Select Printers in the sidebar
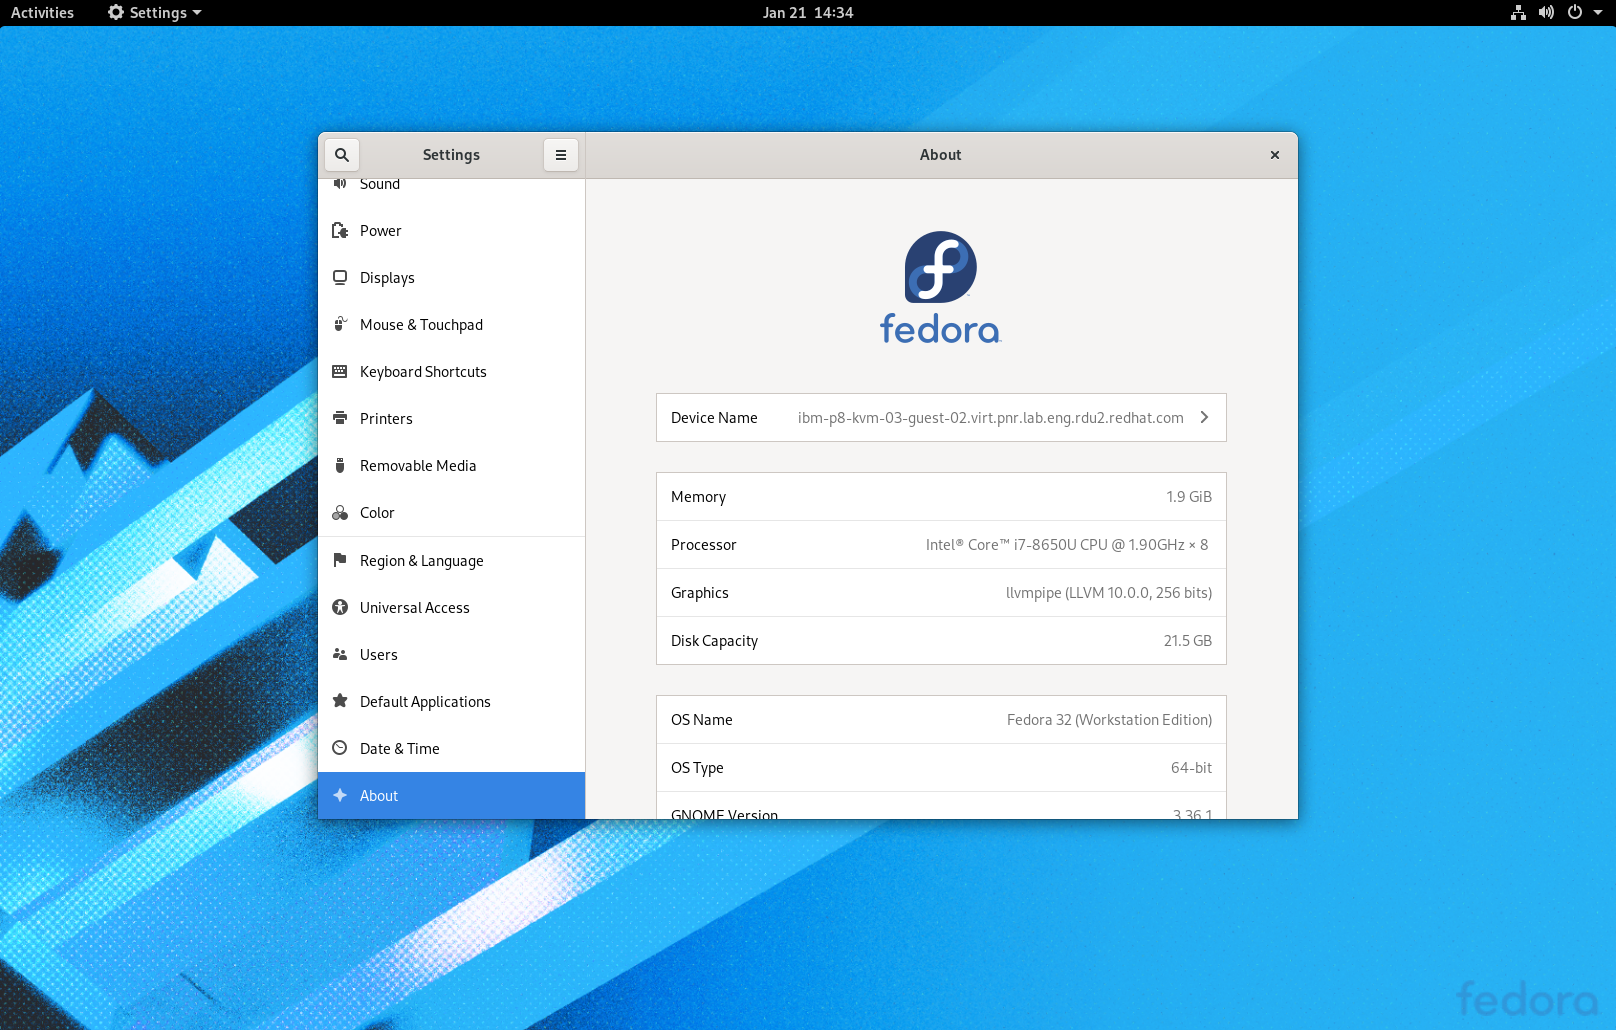This screenshot has width=1616, height=1030. (451, 419)
